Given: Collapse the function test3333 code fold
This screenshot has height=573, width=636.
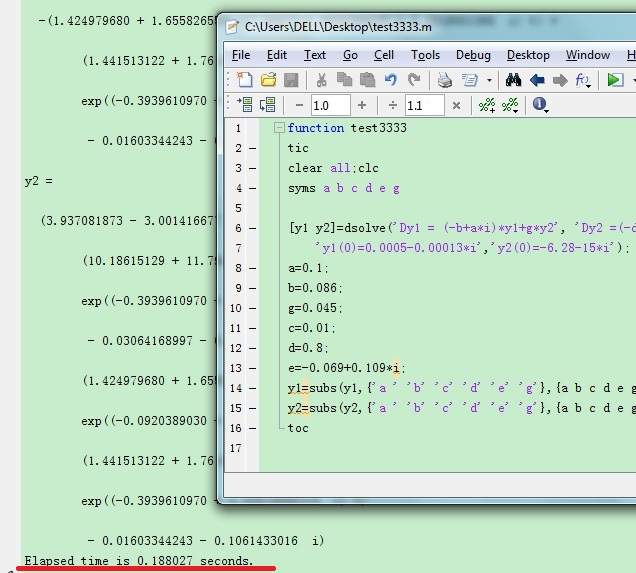Looking at the screenshot, I should (x=279, y=128).
